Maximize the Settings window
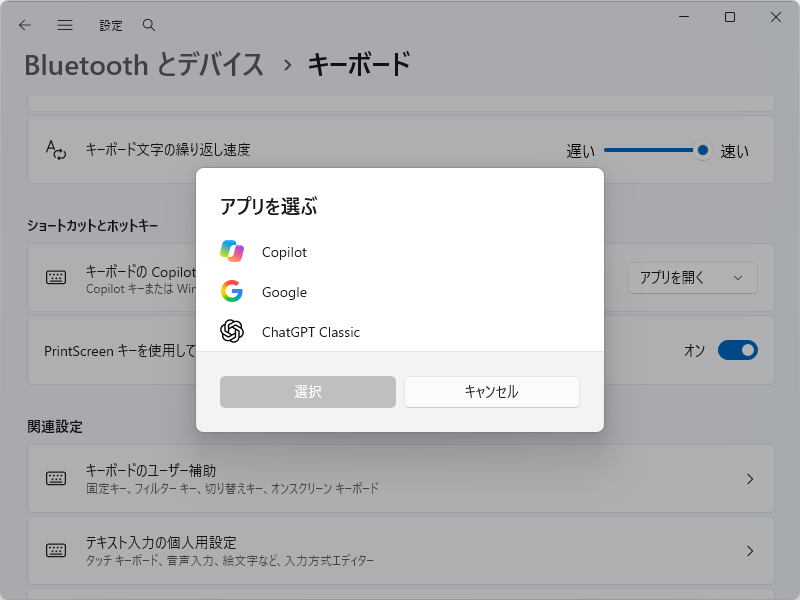 (x=730, y=17)
